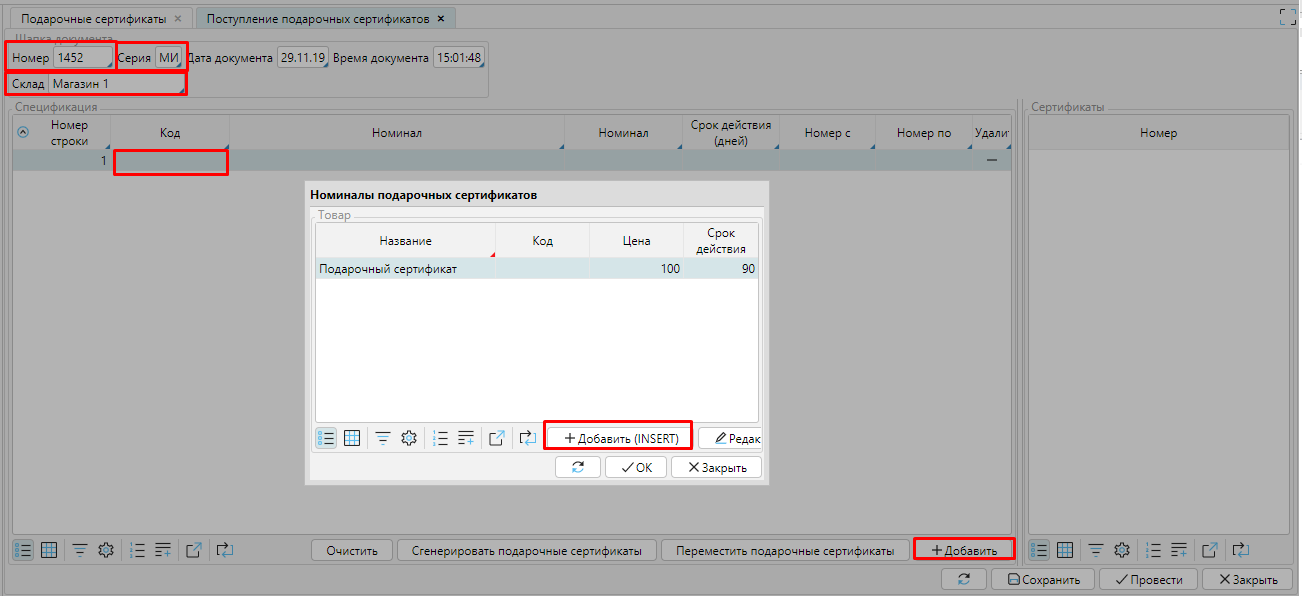Toggle grid view under the Сертификаты panel

click(x=1066, y=549)
